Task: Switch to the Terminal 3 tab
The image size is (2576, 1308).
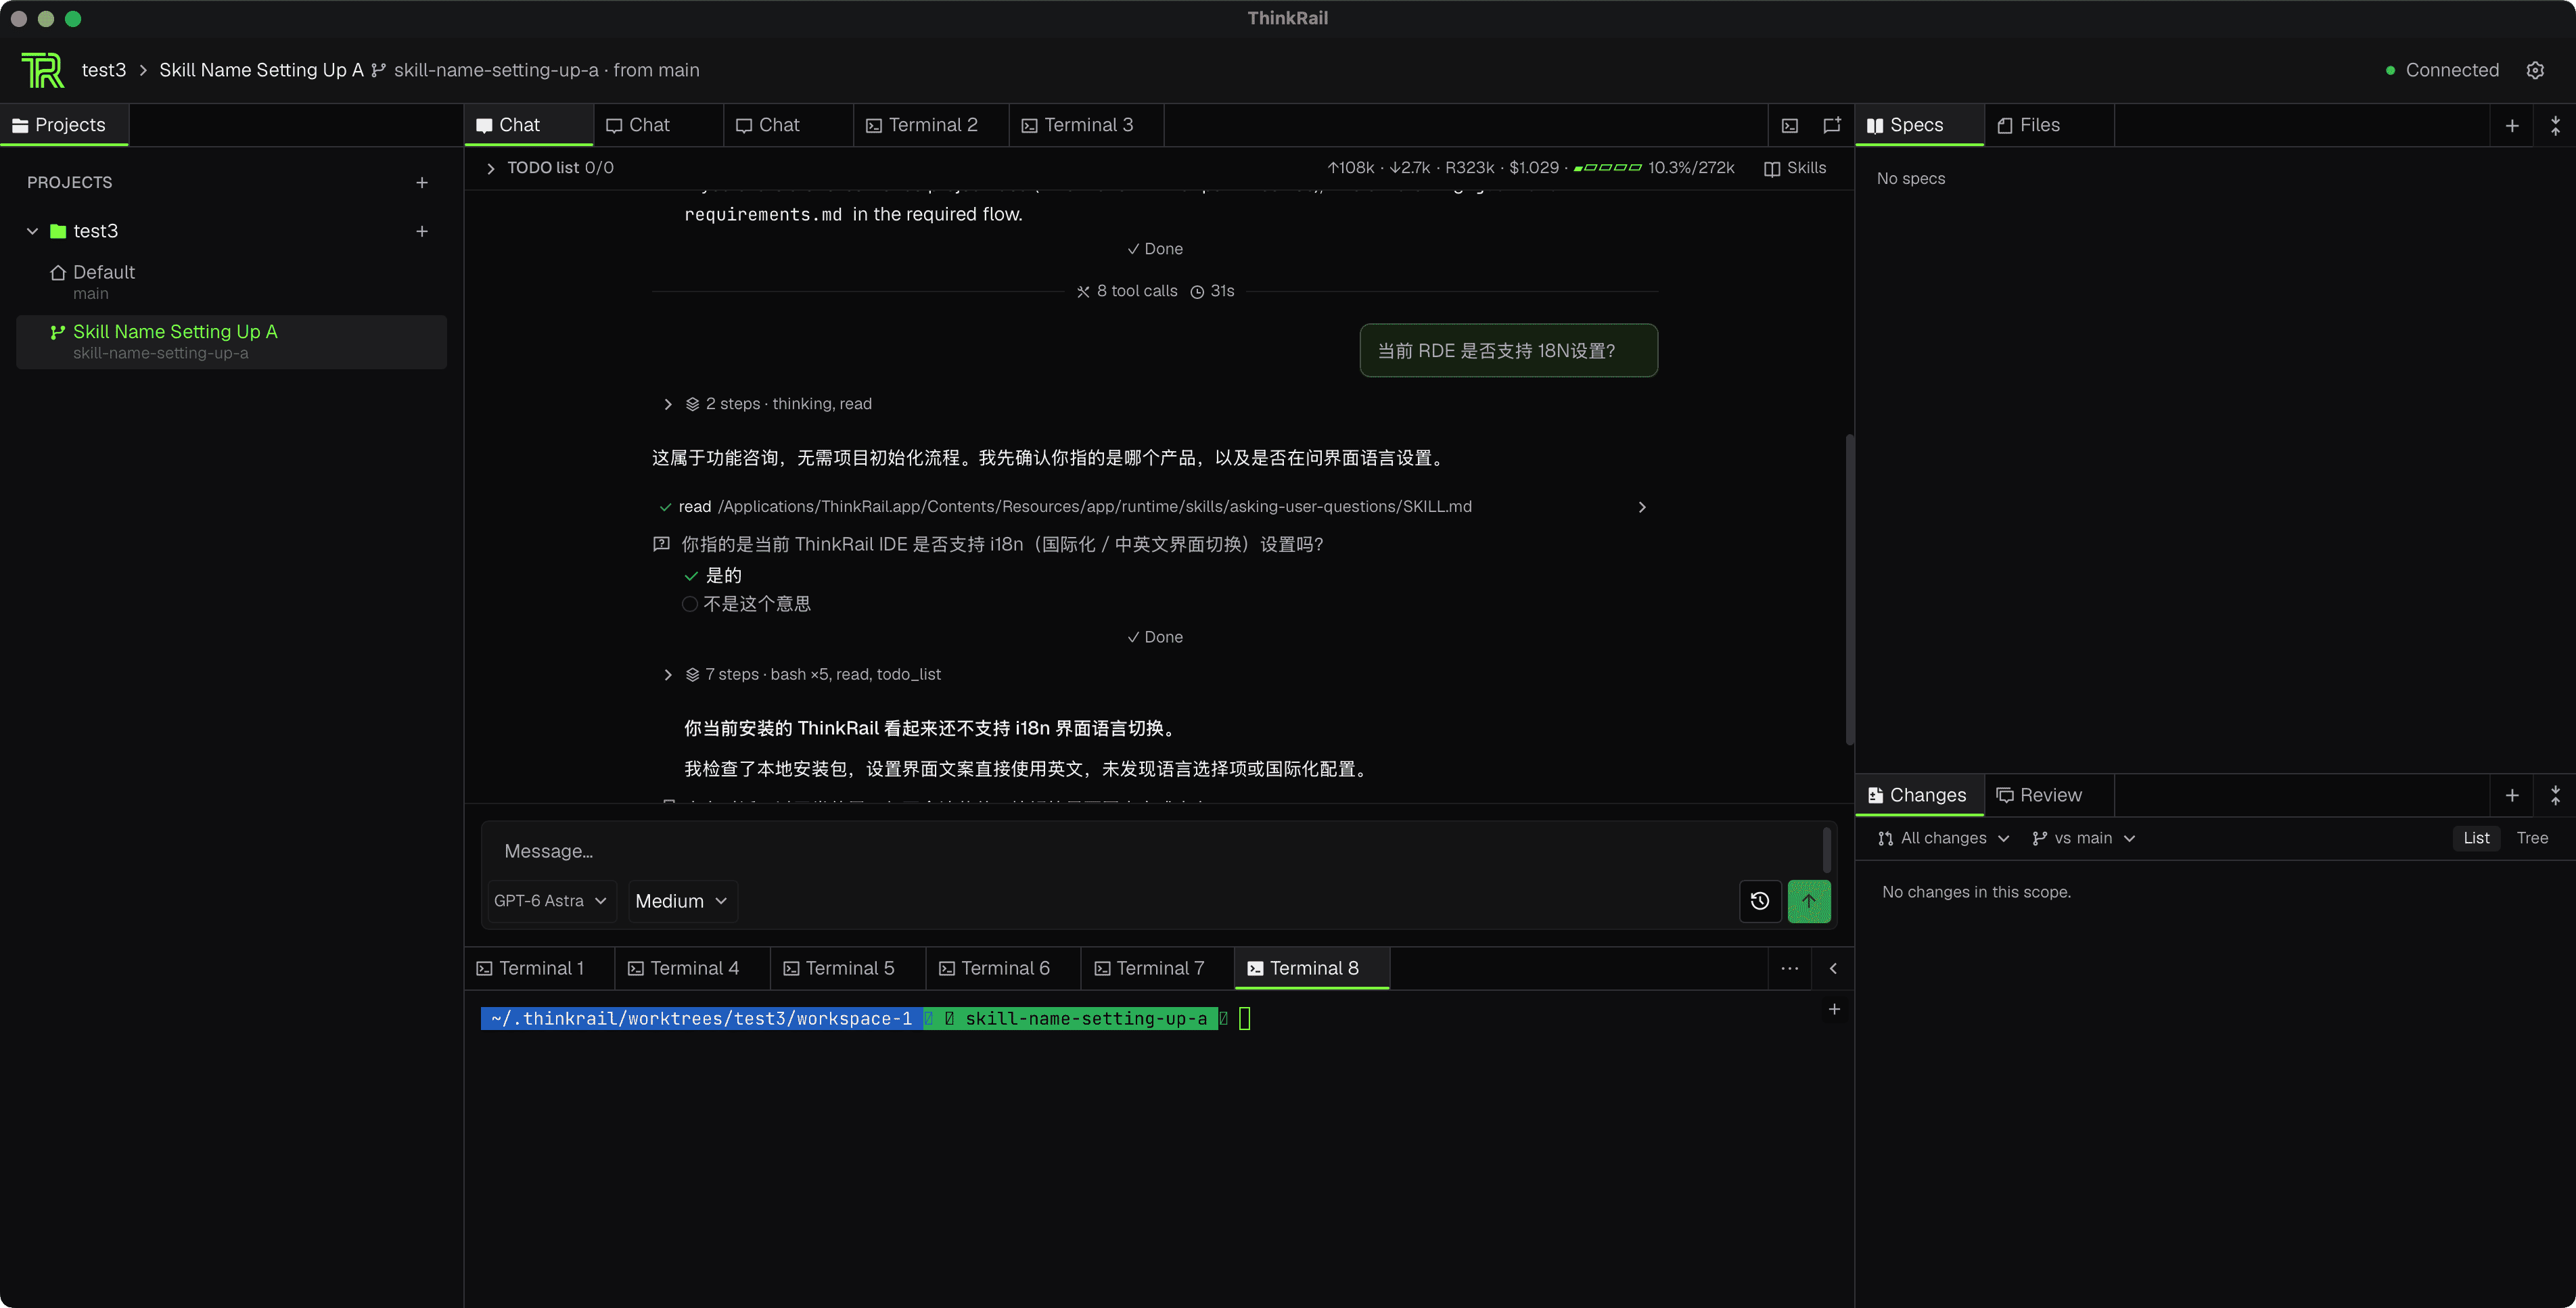Action: pos(1087,125)
